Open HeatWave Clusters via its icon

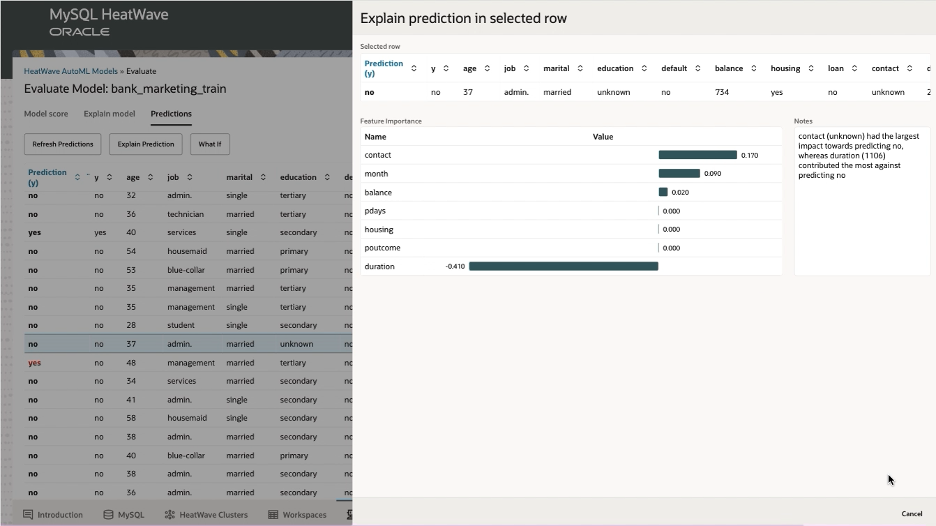coord(169,515)
